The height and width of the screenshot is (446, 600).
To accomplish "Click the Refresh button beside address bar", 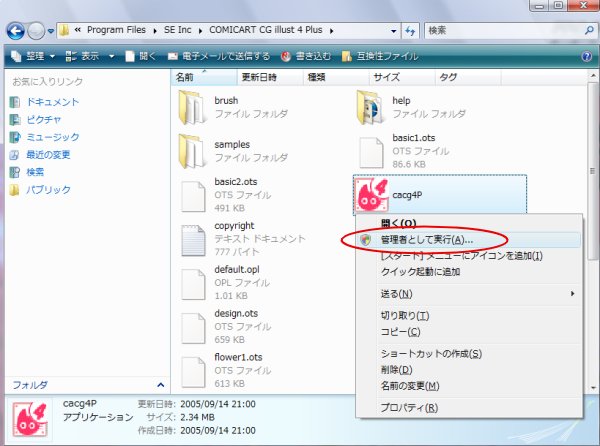I will point(410,31).
